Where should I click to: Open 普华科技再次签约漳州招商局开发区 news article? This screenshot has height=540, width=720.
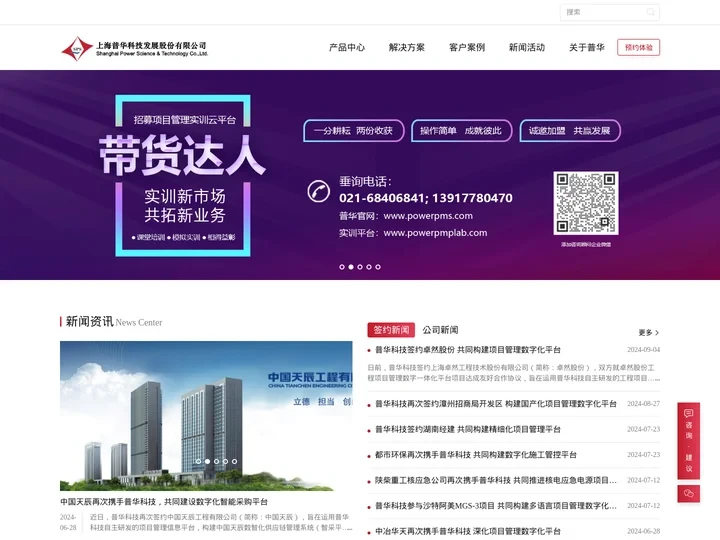(495, 404)
